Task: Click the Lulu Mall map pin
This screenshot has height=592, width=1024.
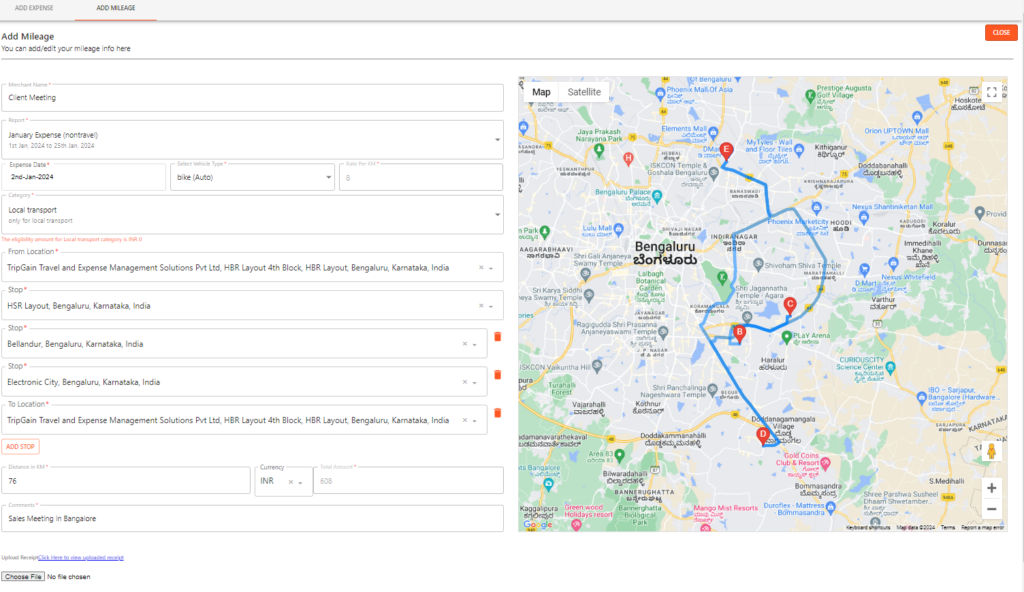Action: click(x=618, y=229)
